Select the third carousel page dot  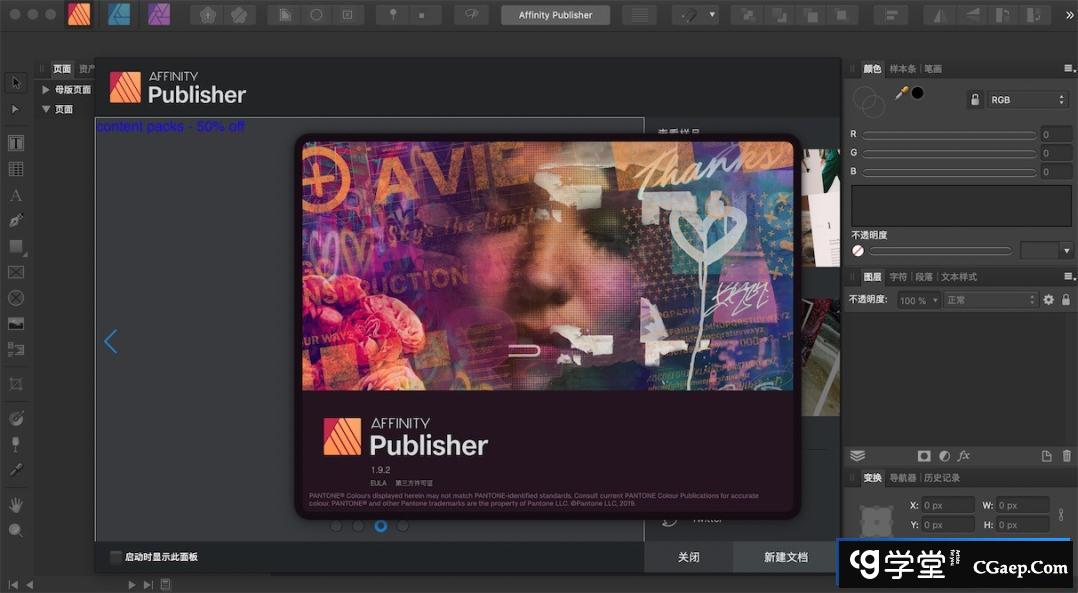[x=381, y=525]
